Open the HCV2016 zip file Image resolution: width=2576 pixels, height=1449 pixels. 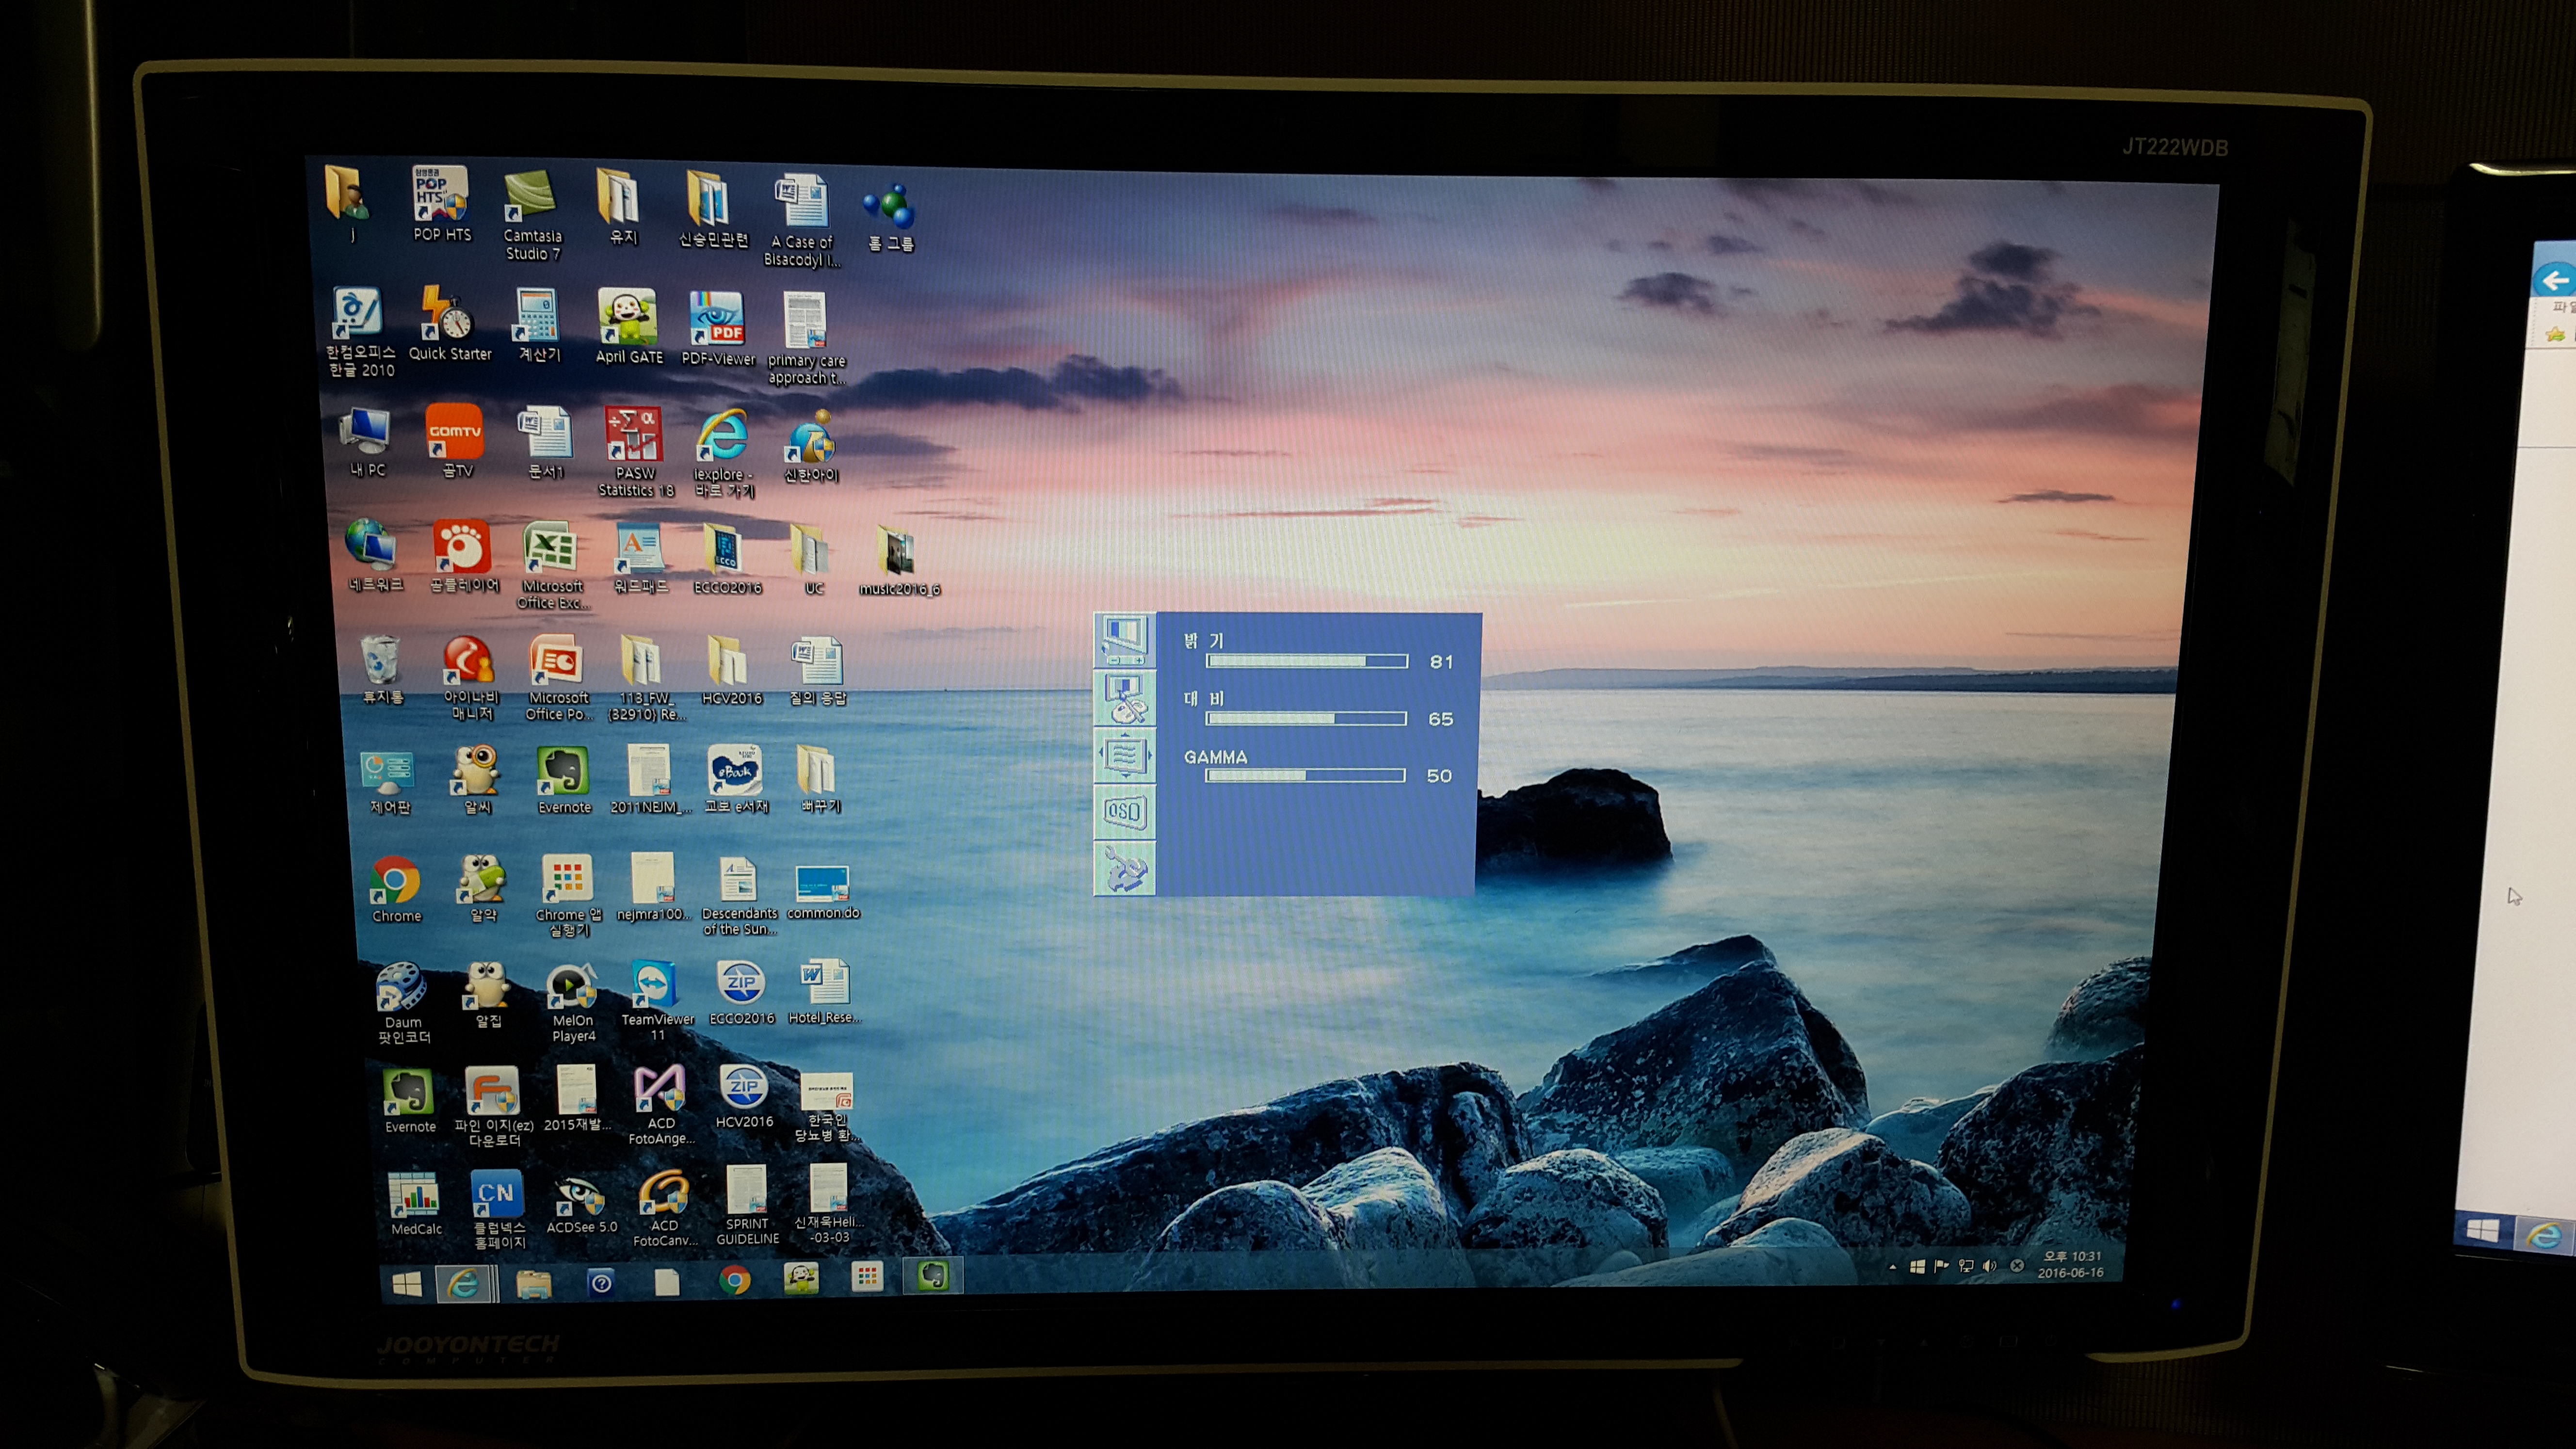pos(744,1096)
